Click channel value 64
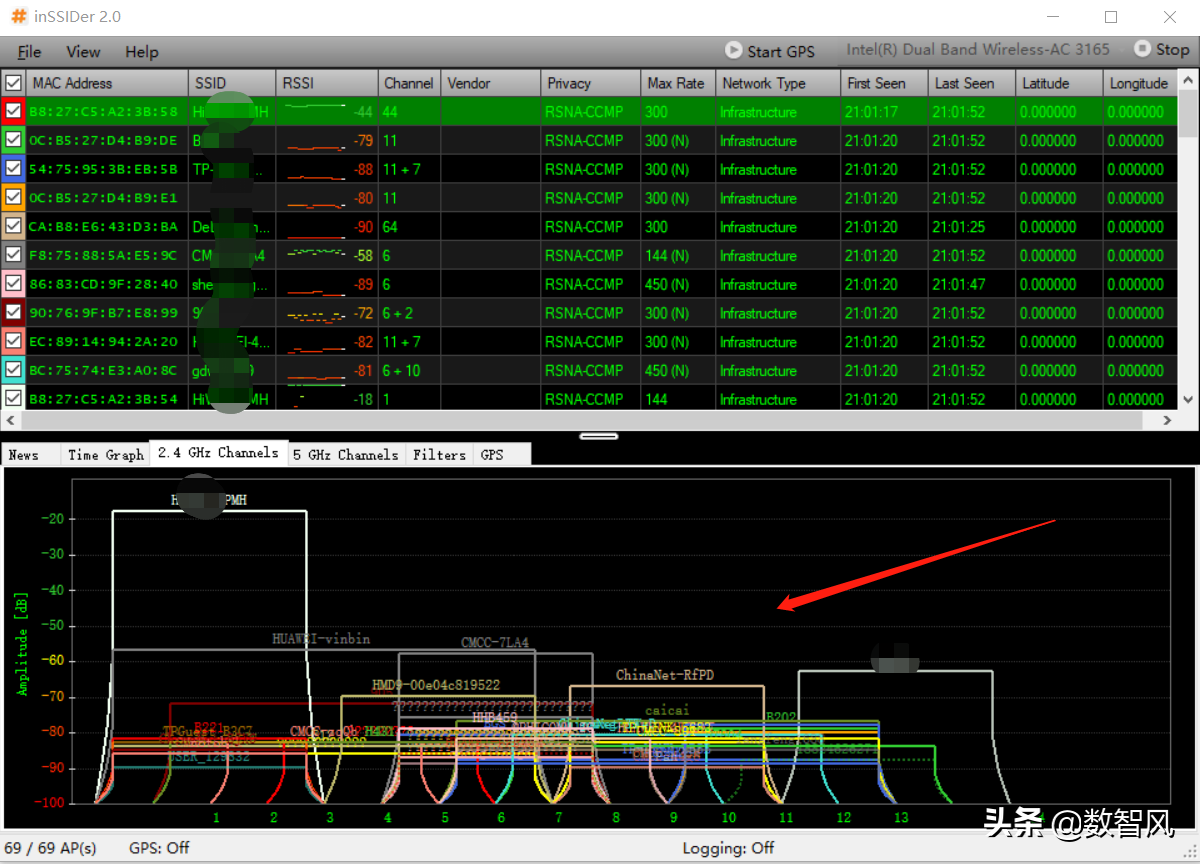 390,227
